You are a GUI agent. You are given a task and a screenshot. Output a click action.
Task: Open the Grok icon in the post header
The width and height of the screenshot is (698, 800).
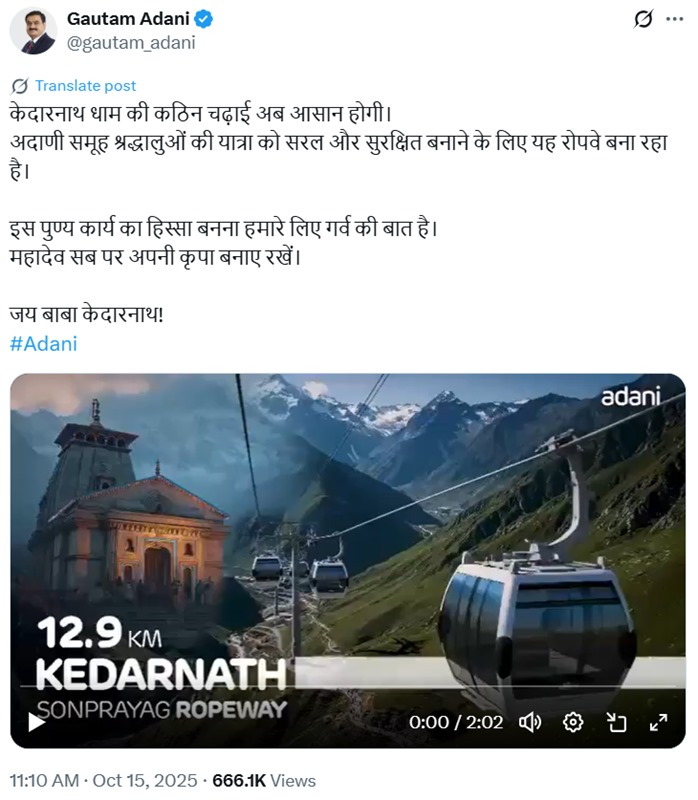[x=643, y=19]
